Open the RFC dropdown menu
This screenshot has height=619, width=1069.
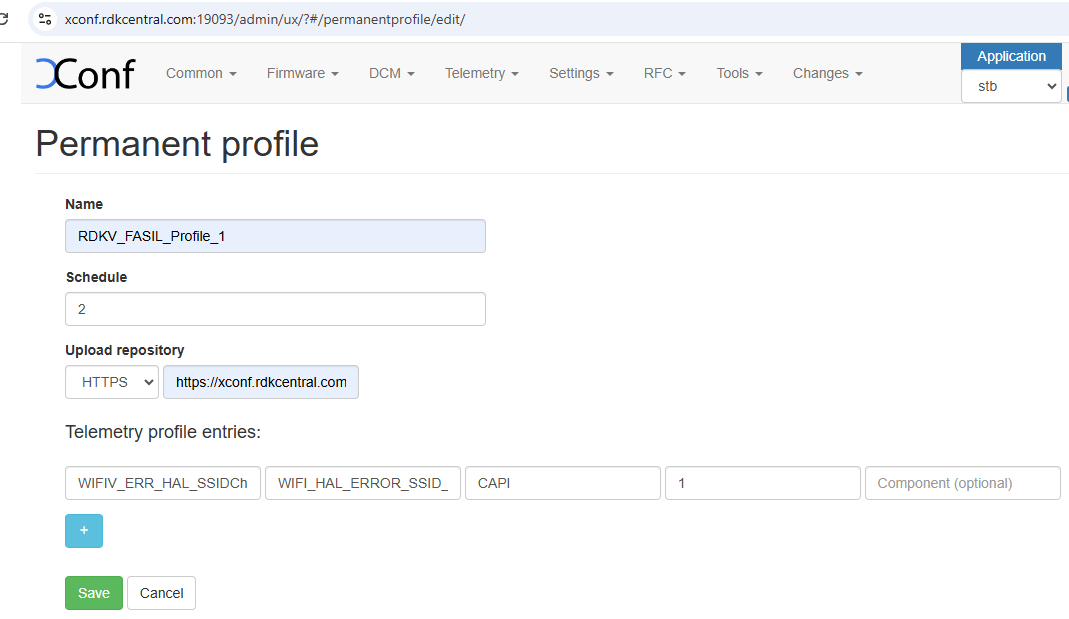(x=664, y=73)
